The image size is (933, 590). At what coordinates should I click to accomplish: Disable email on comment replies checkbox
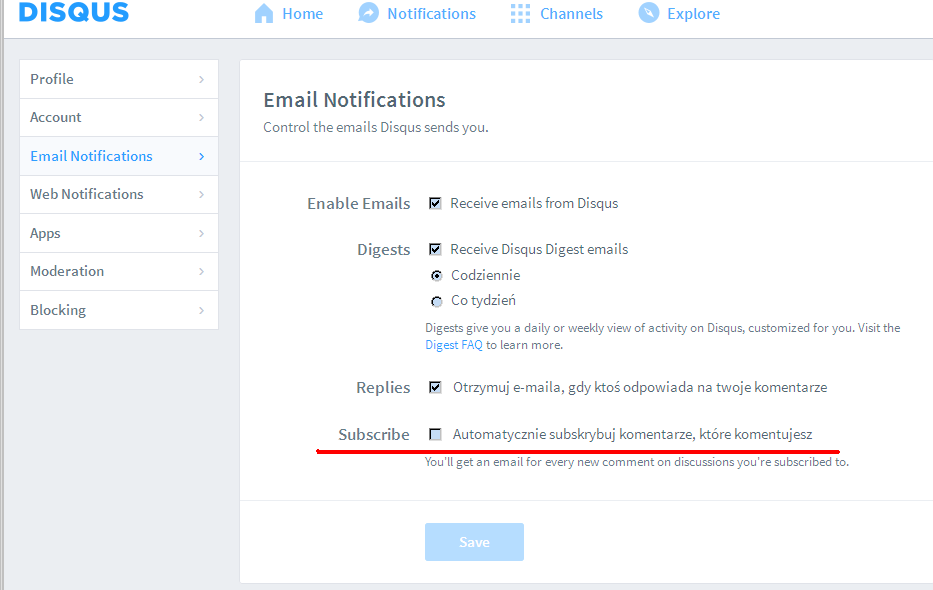[436, 388]
